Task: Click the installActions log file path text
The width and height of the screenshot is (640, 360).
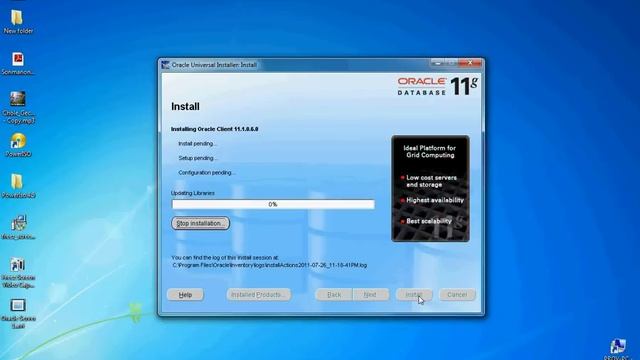Action: [269, 265]
